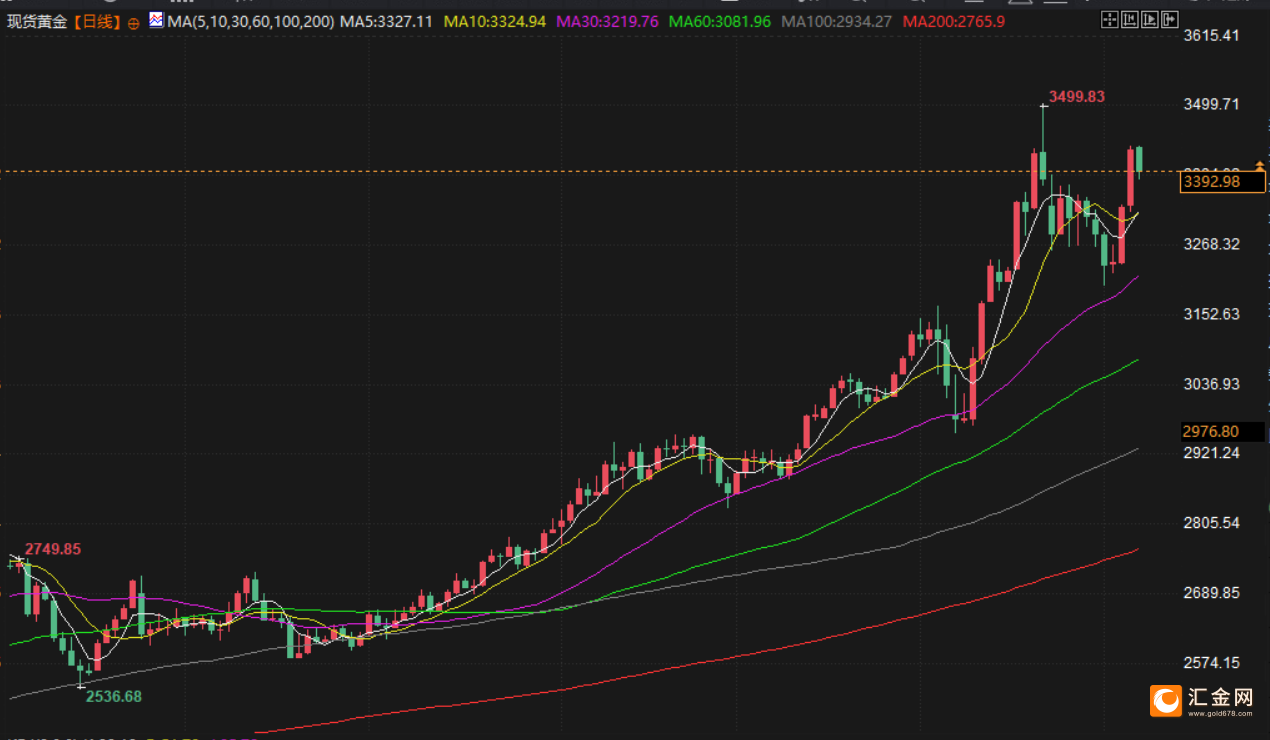
Task: Click the gray MA100:2934.27 label
Action: (x=836, y=20)
